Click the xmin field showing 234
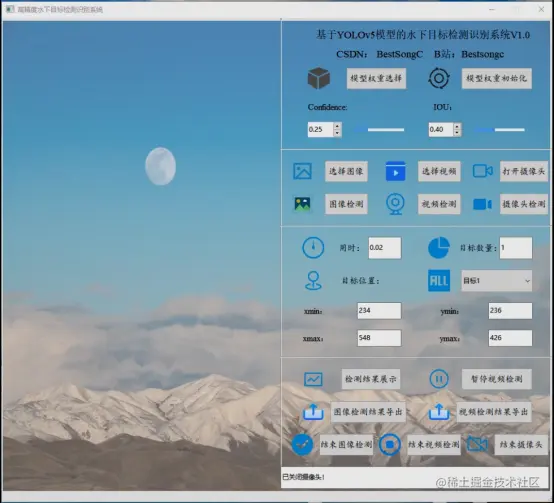Viewport: 554px width, 503px height. [x=379, y=310]
